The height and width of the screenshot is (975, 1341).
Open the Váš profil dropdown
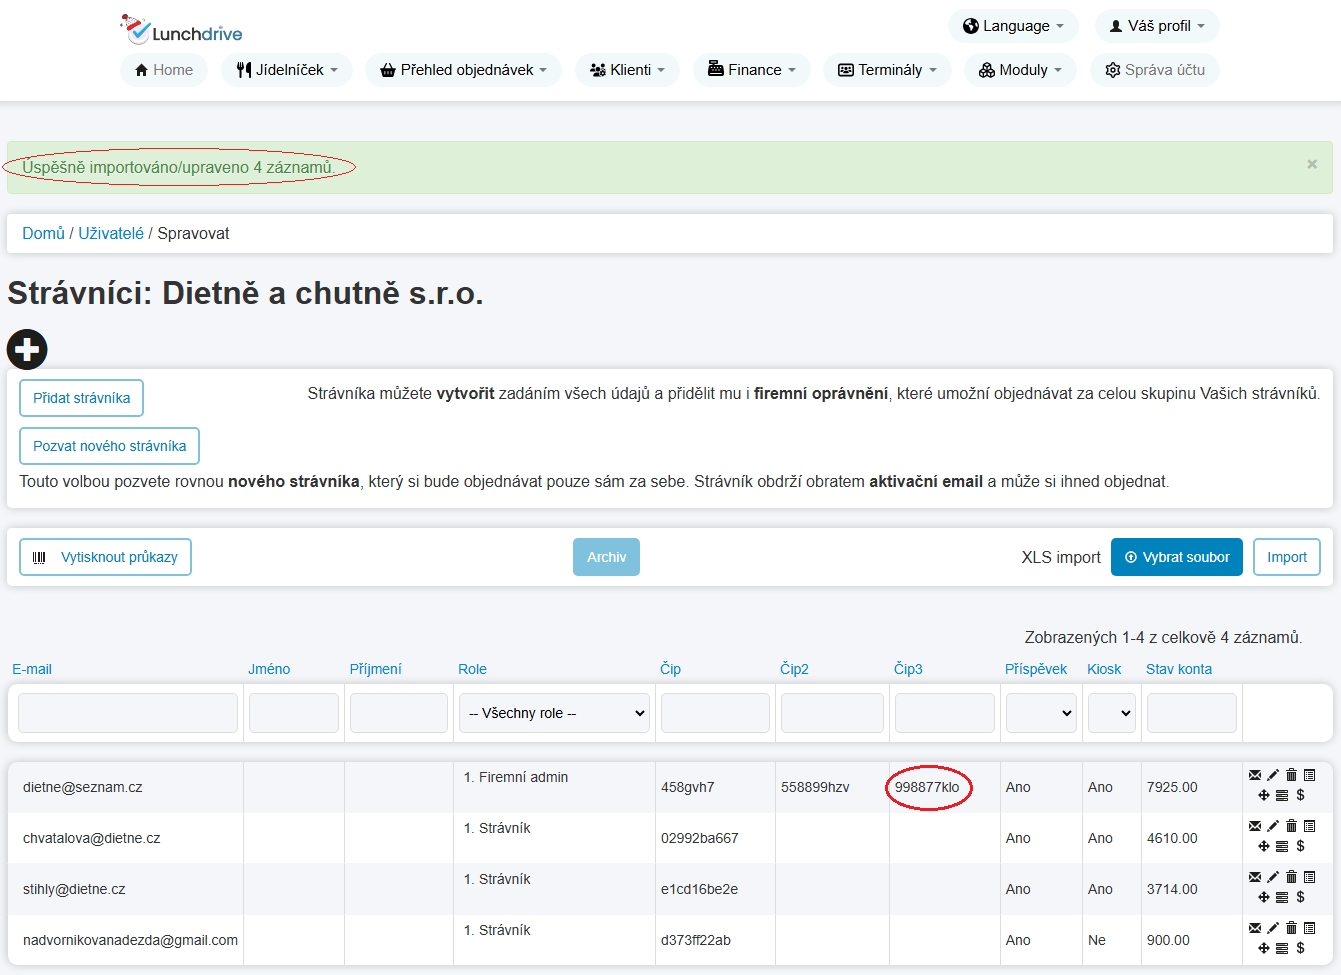click(1157, 26)
